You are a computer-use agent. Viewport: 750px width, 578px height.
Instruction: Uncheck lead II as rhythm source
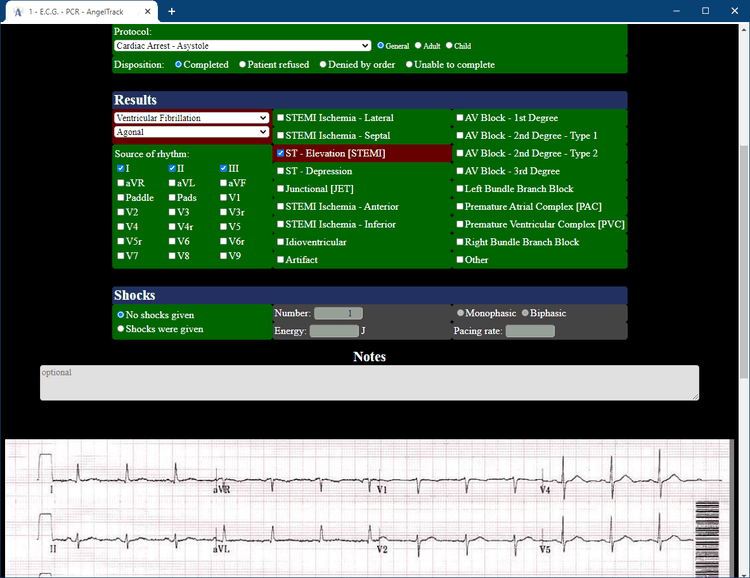(x=172, y=168)
